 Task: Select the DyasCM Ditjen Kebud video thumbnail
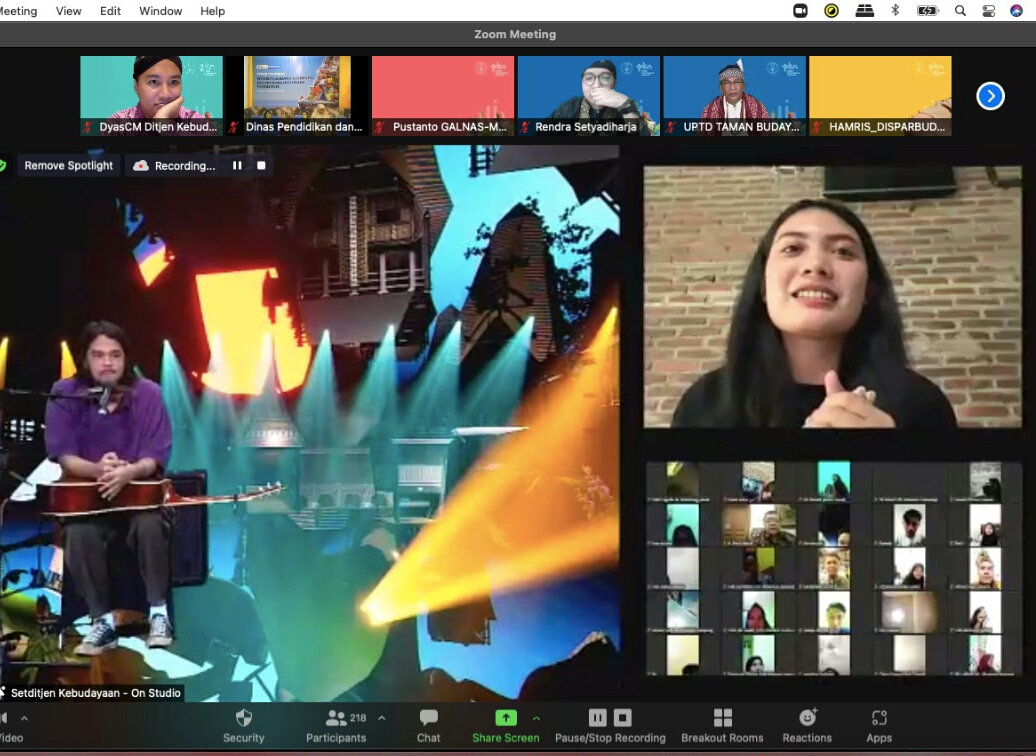pos(151,95)
